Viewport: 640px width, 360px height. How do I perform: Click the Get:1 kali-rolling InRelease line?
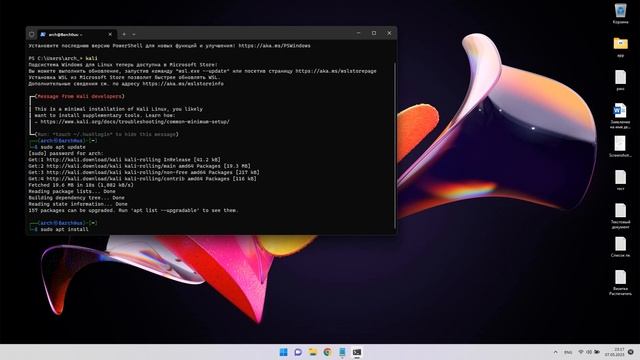124,160
